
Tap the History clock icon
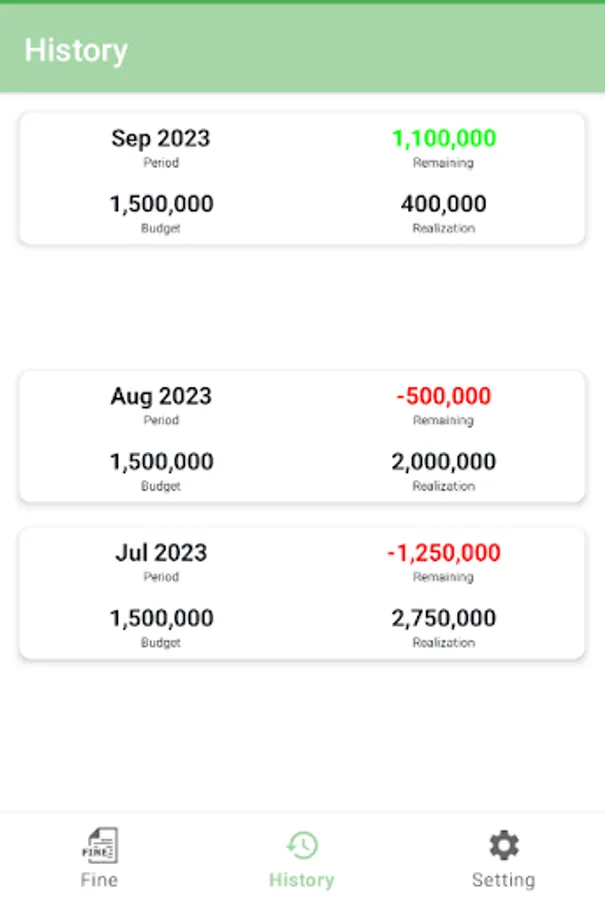pyautogui.click(x=301, y=846)
